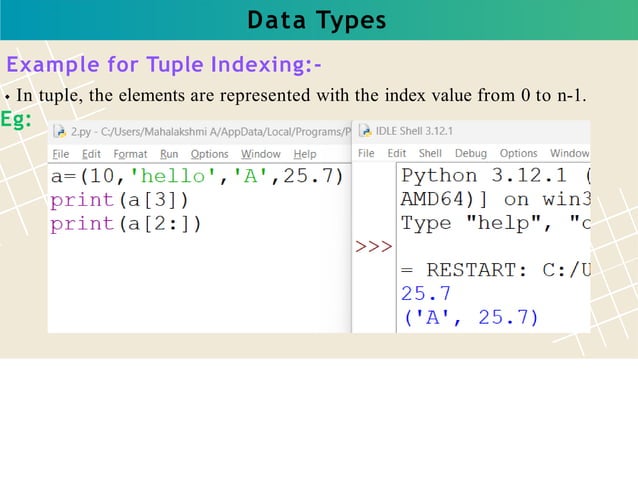The image size is (638, 478).
Task: Open the Edit menu in the 2.py editor
Action: click(x=91, y=154)
